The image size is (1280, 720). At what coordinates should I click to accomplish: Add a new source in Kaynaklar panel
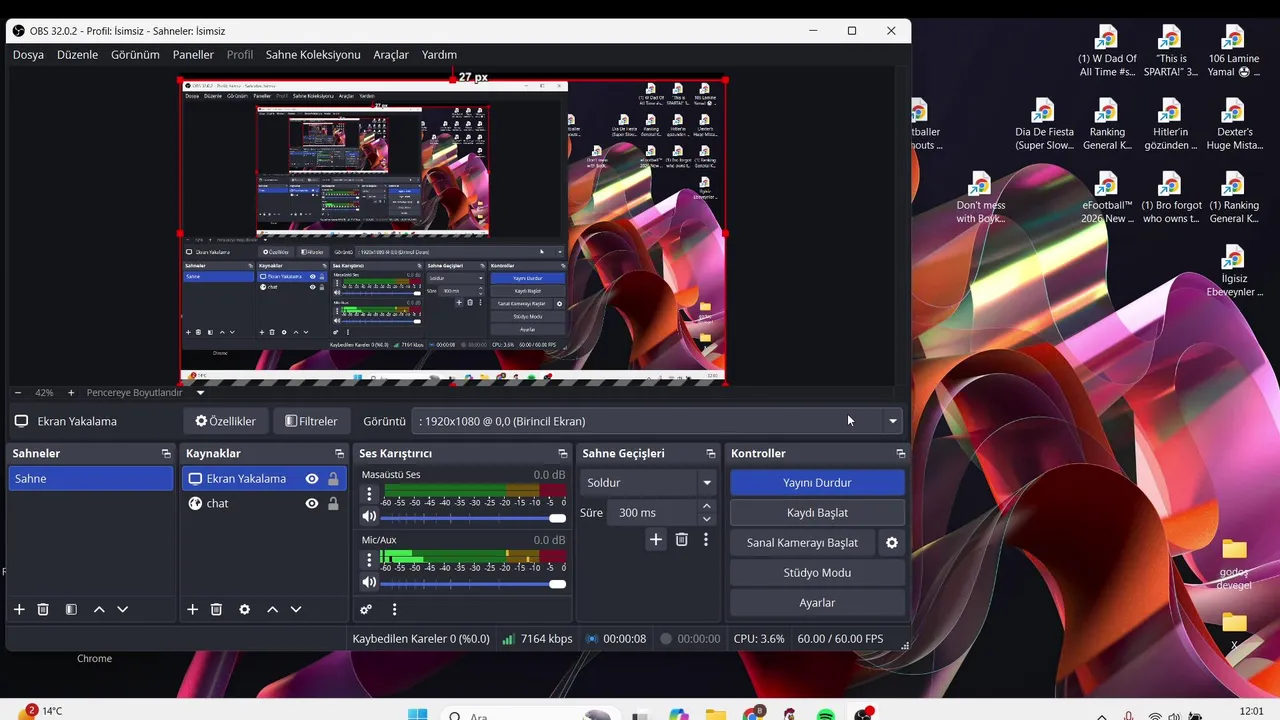193,609
